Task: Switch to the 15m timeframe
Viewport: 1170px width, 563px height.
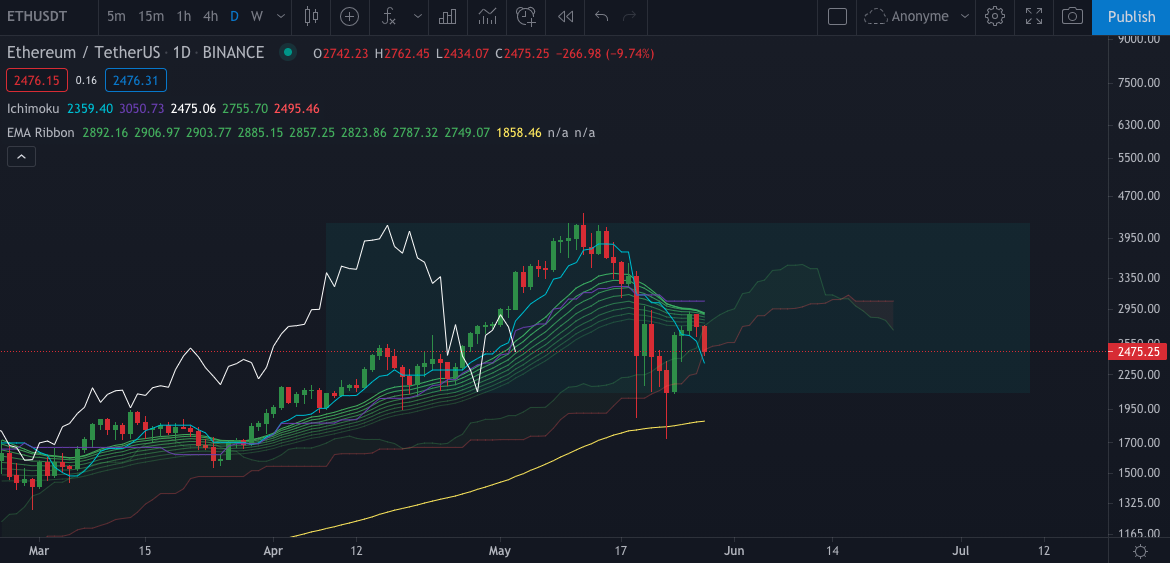Action: tap(151, 16)
